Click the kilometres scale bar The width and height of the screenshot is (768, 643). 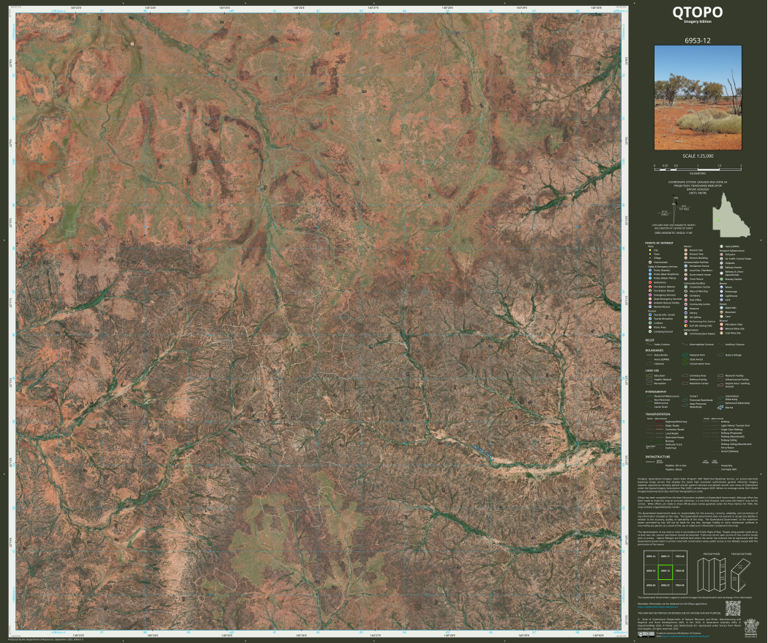[698, 169]
